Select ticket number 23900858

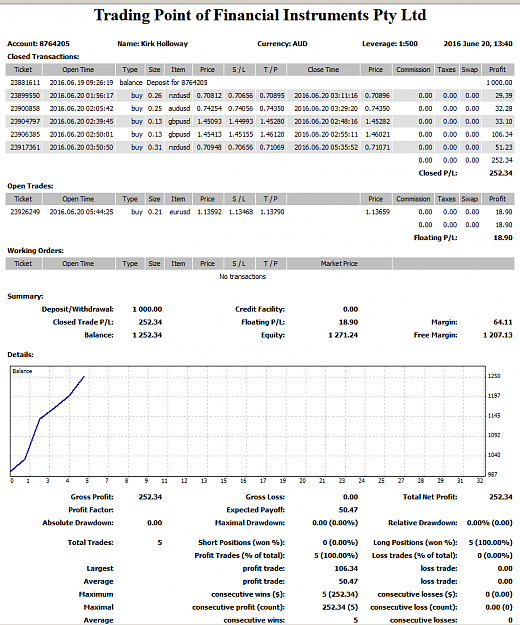pyautogui.click(x=25, y=108)
